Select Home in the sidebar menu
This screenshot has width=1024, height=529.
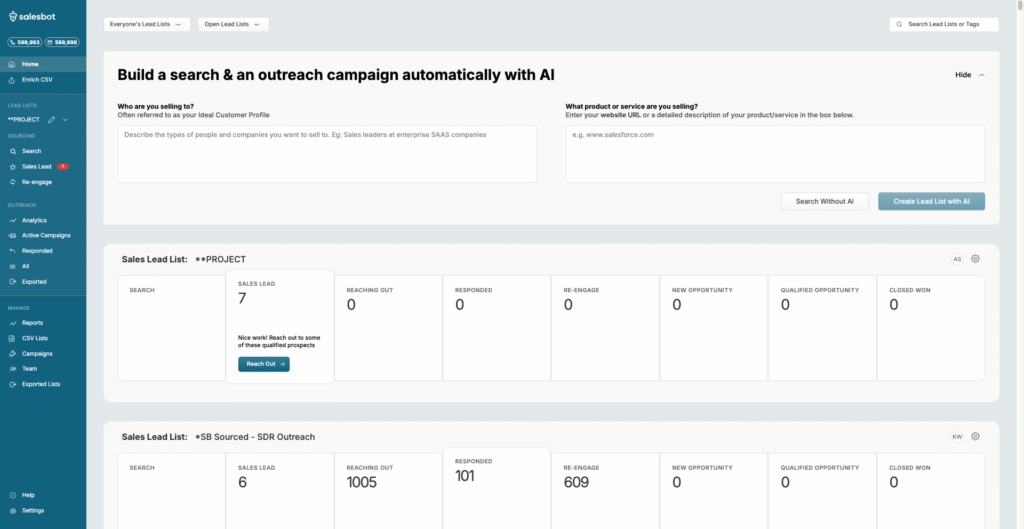pyautogui.click(x=30, y=64)
